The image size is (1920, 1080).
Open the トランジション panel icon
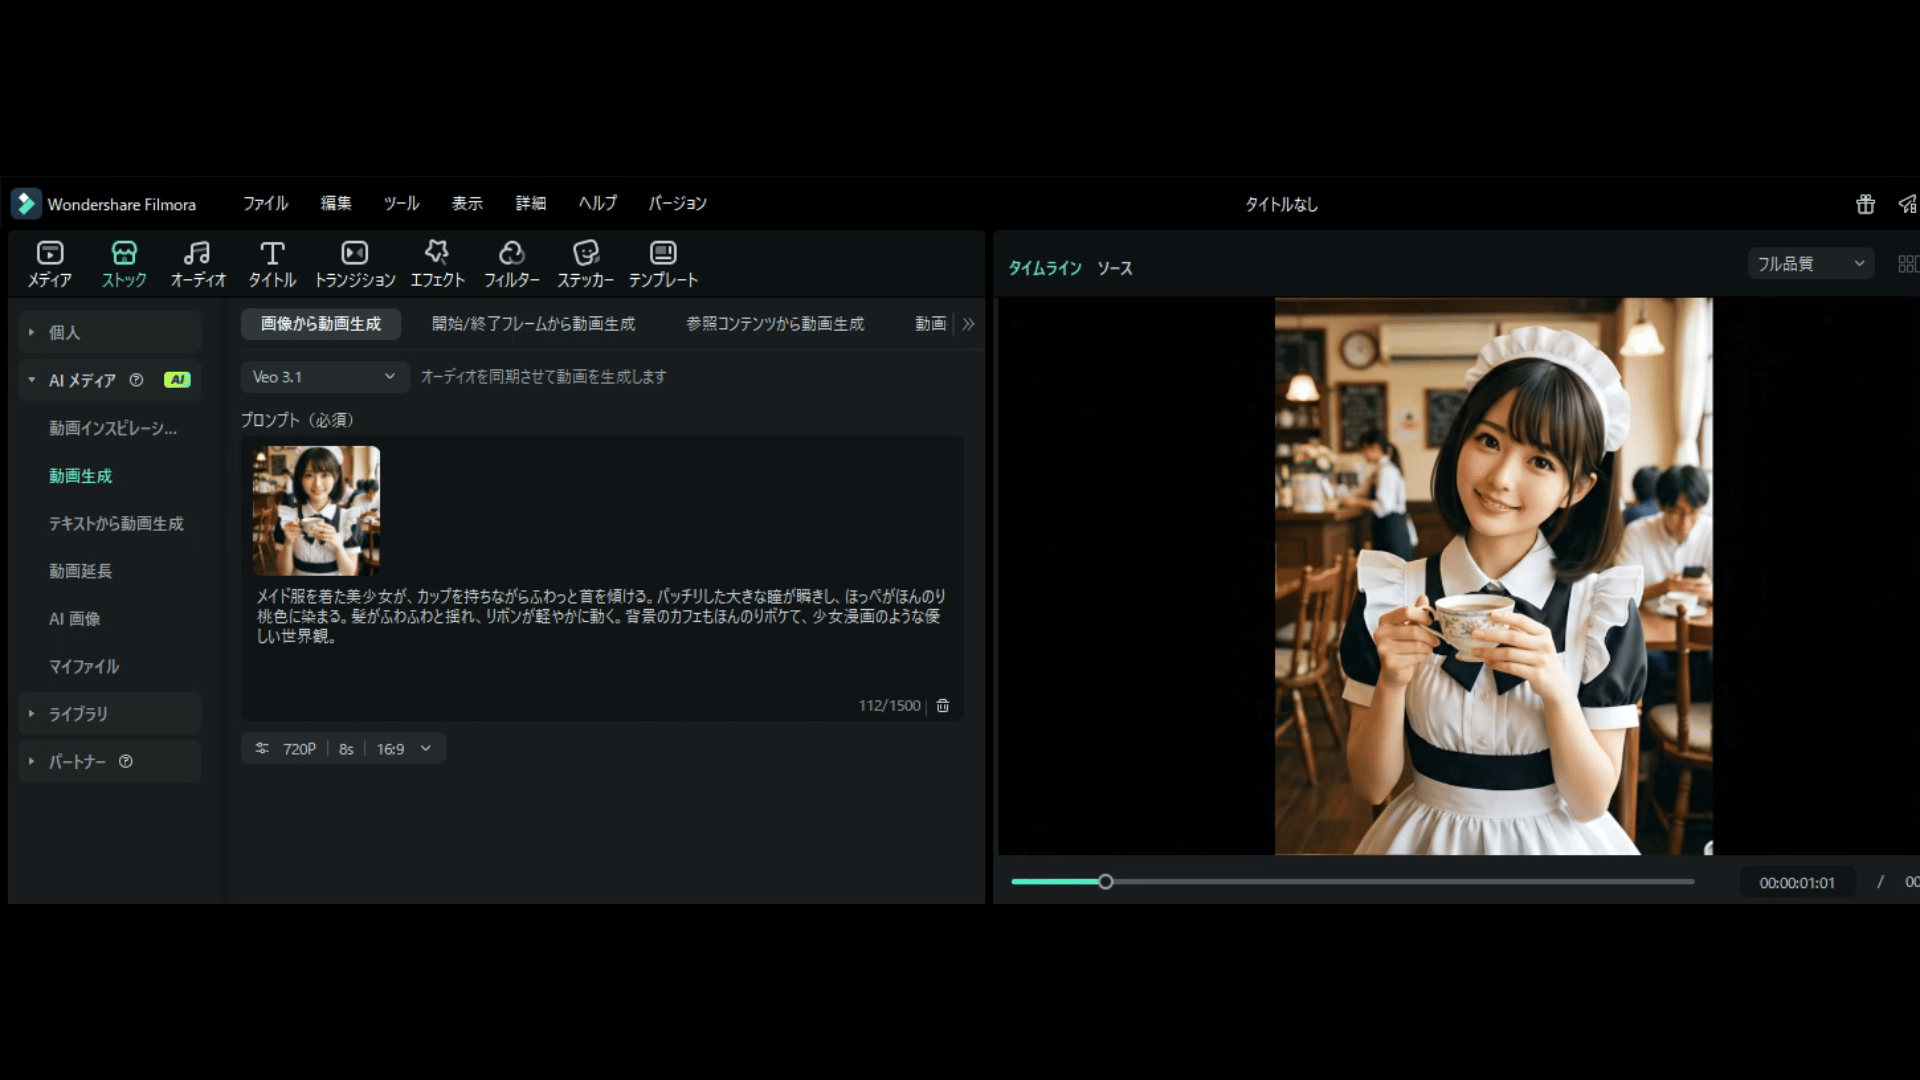(x=354, y=262)
